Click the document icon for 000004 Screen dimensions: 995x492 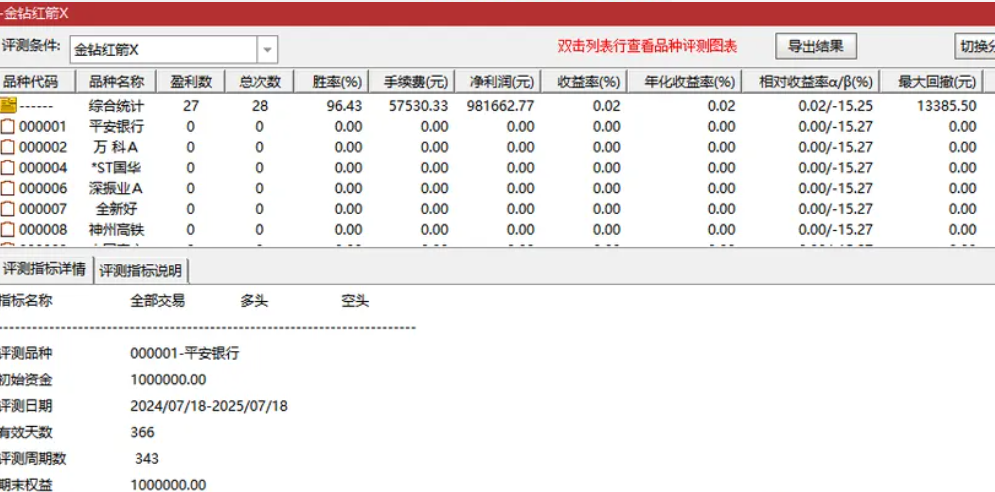coord(8,168)
